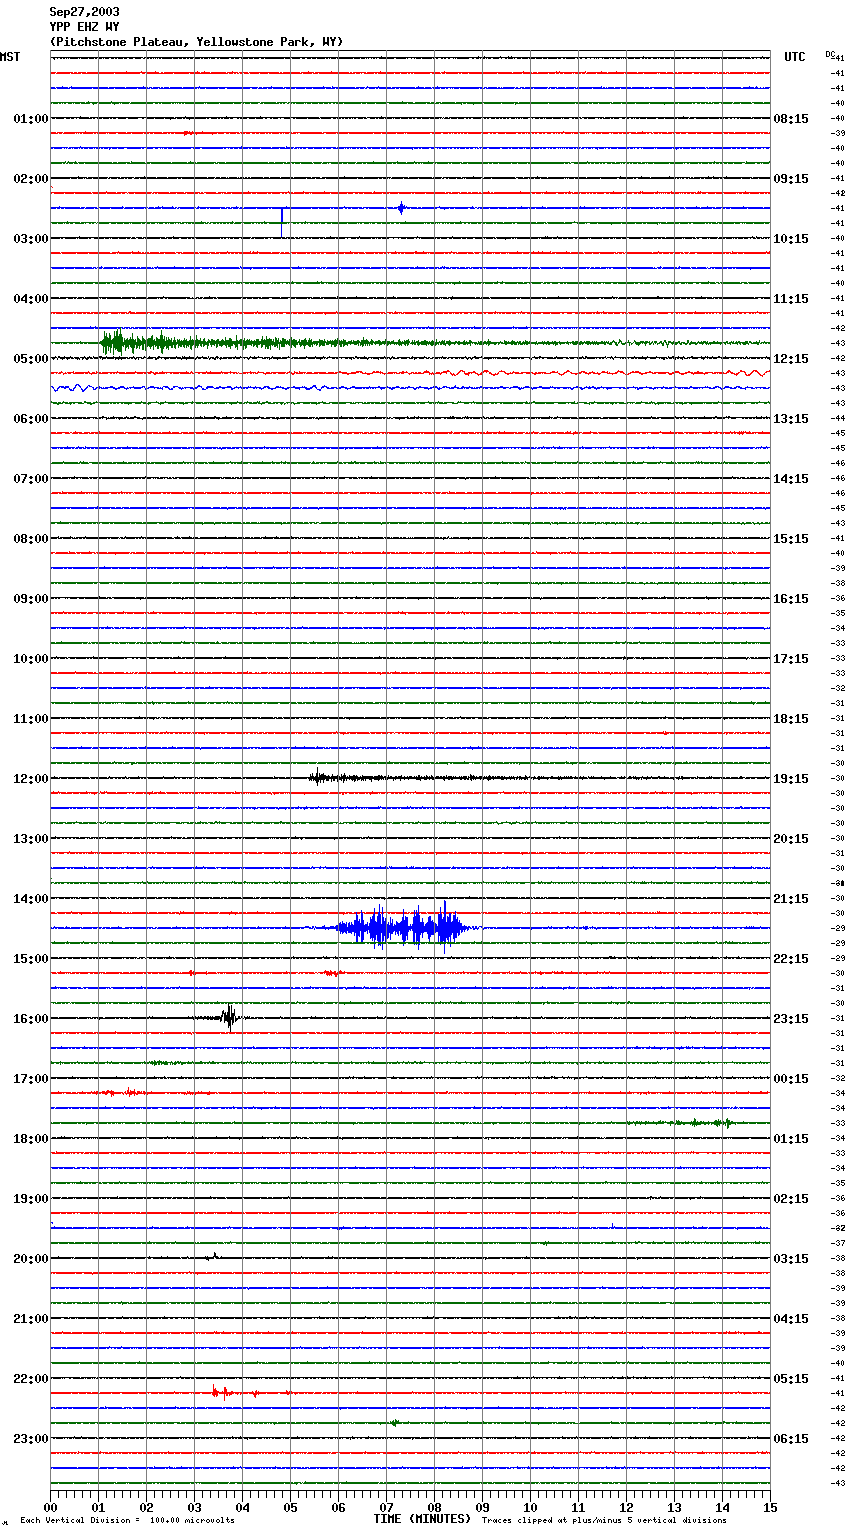
Task: Select the 03:00 MST time label
Action: click(x=31, y=239)
